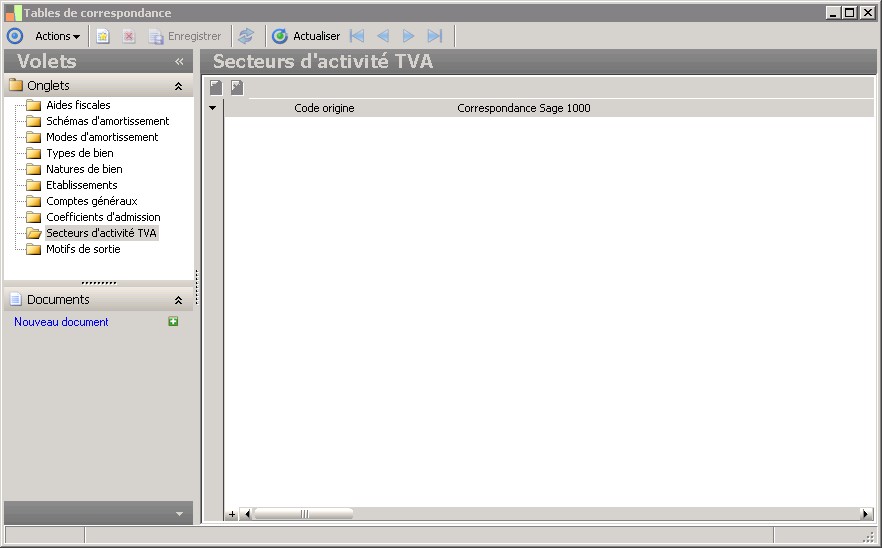Select Etablissements folder
This screenshot has width=882, height=548.
pyautogui.click(x=82, y=185)
